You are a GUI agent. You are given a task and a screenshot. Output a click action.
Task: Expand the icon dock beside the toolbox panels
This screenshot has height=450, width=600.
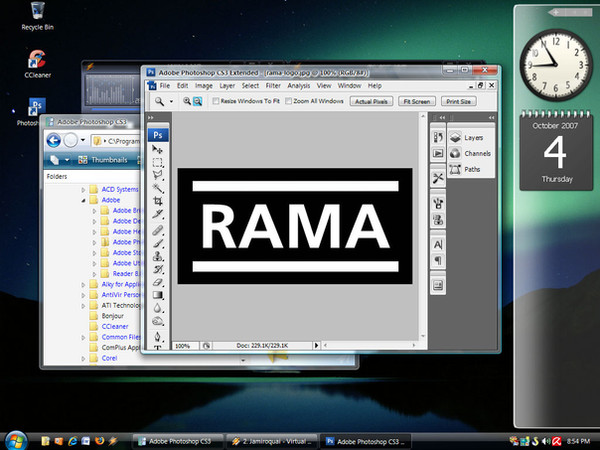[442, 117]
